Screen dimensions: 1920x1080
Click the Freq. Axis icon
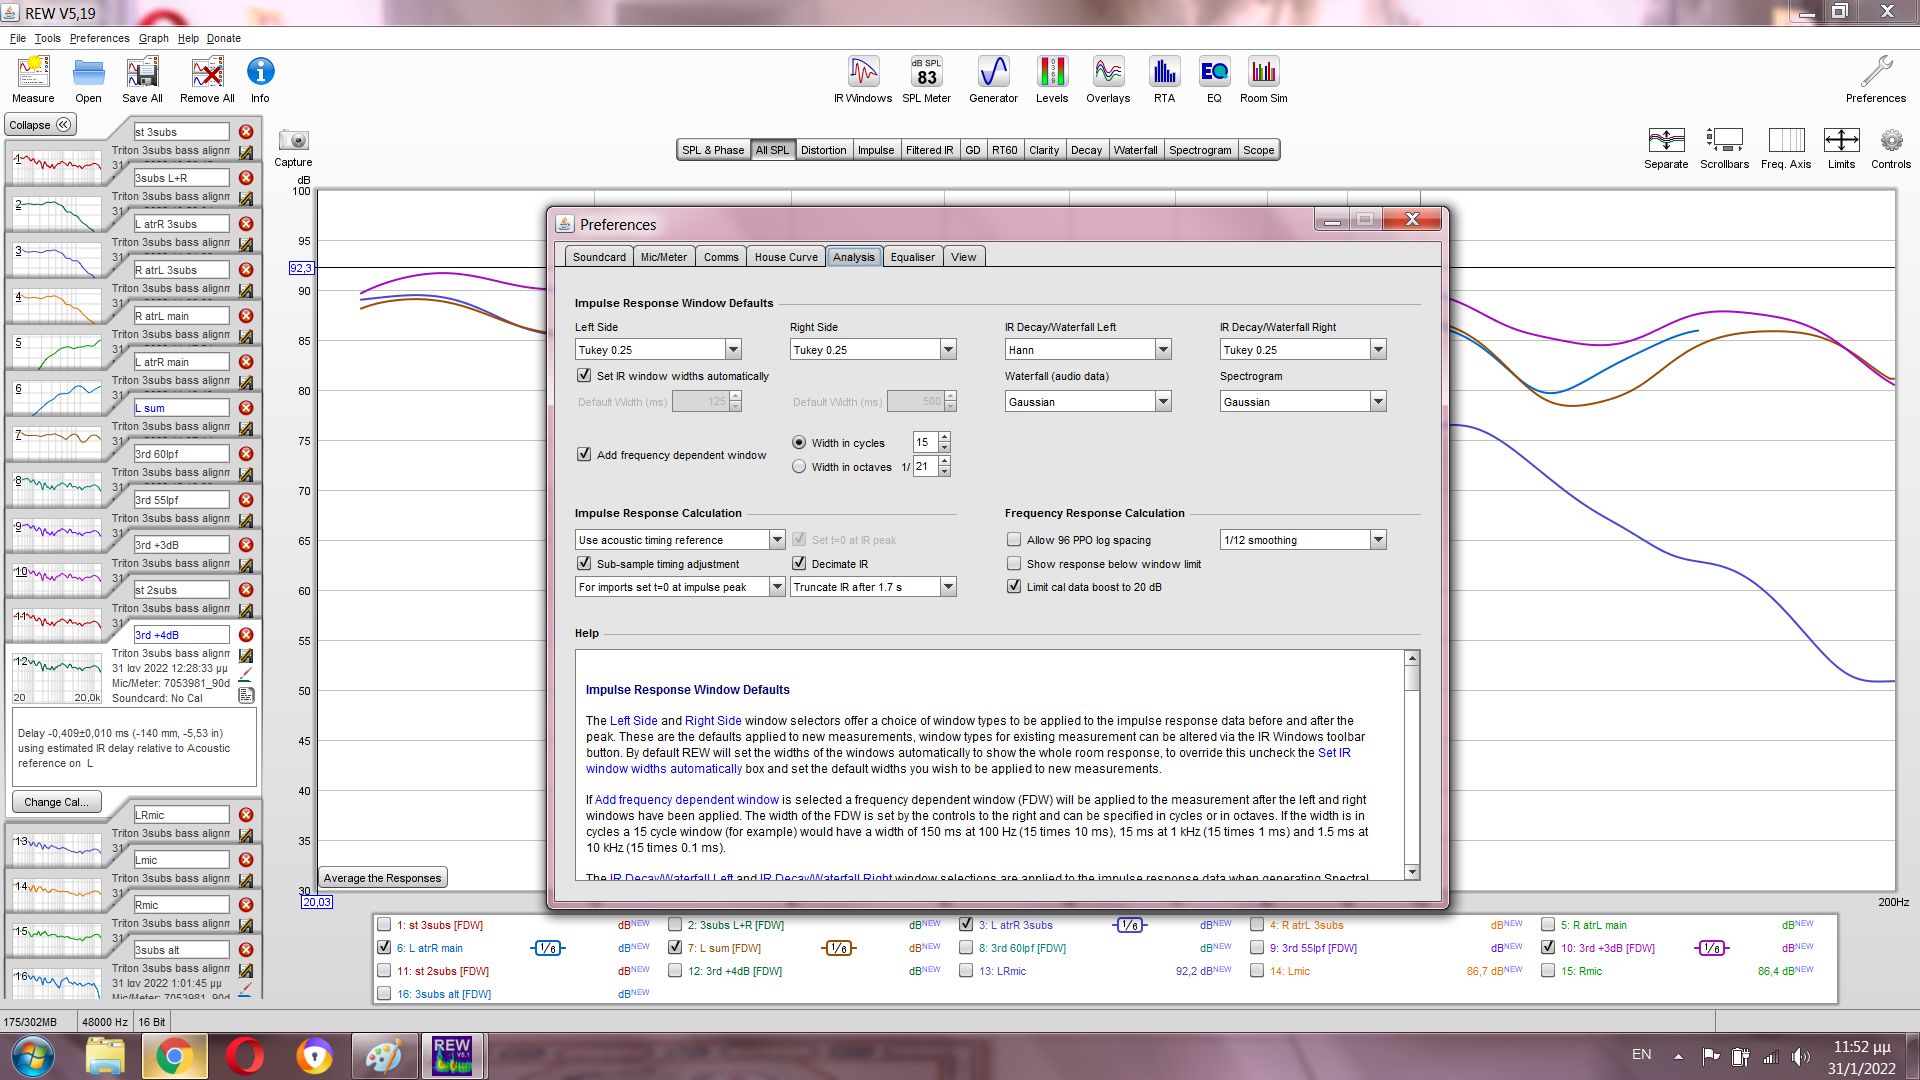(x=1786, y=147)
